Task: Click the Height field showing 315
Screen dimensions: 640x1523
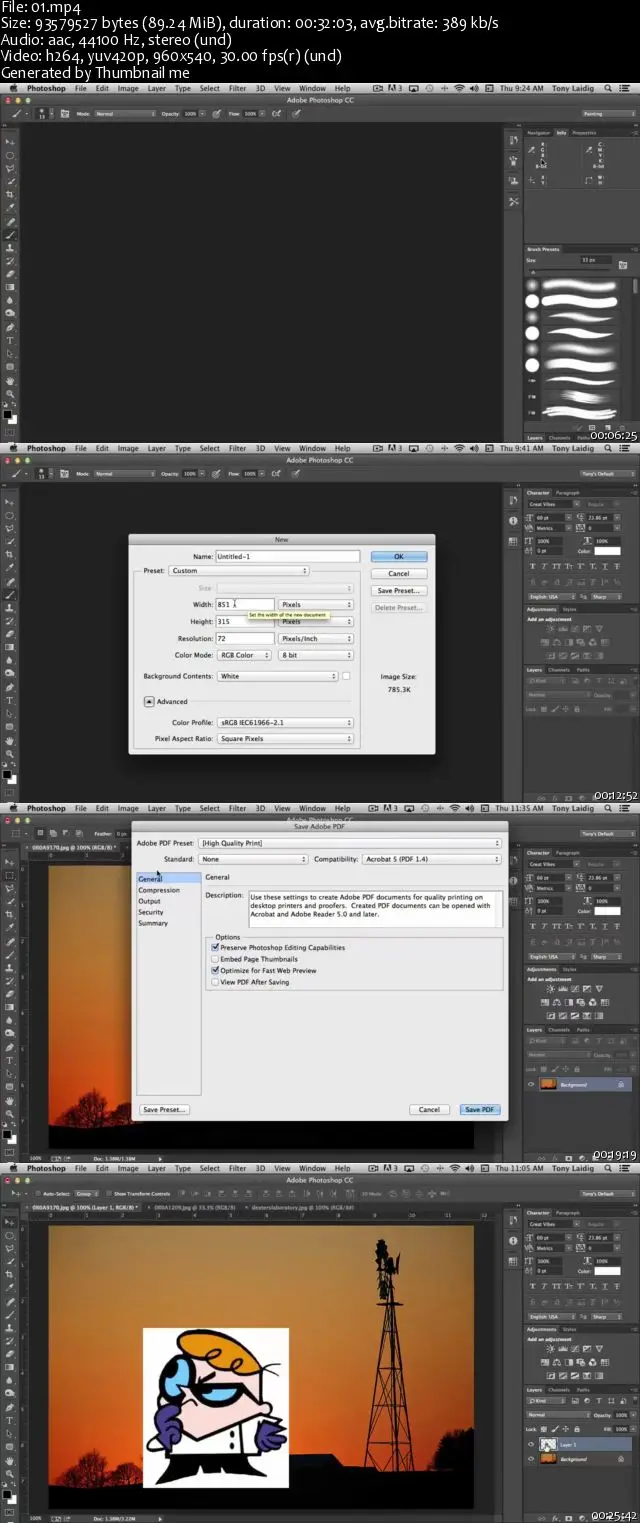Action: click(245, 621)
